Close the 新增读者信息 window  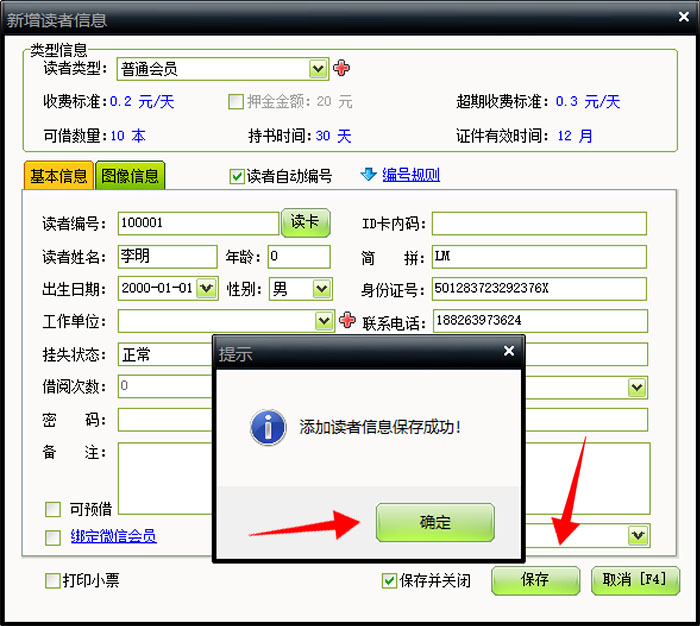[683, 17]
